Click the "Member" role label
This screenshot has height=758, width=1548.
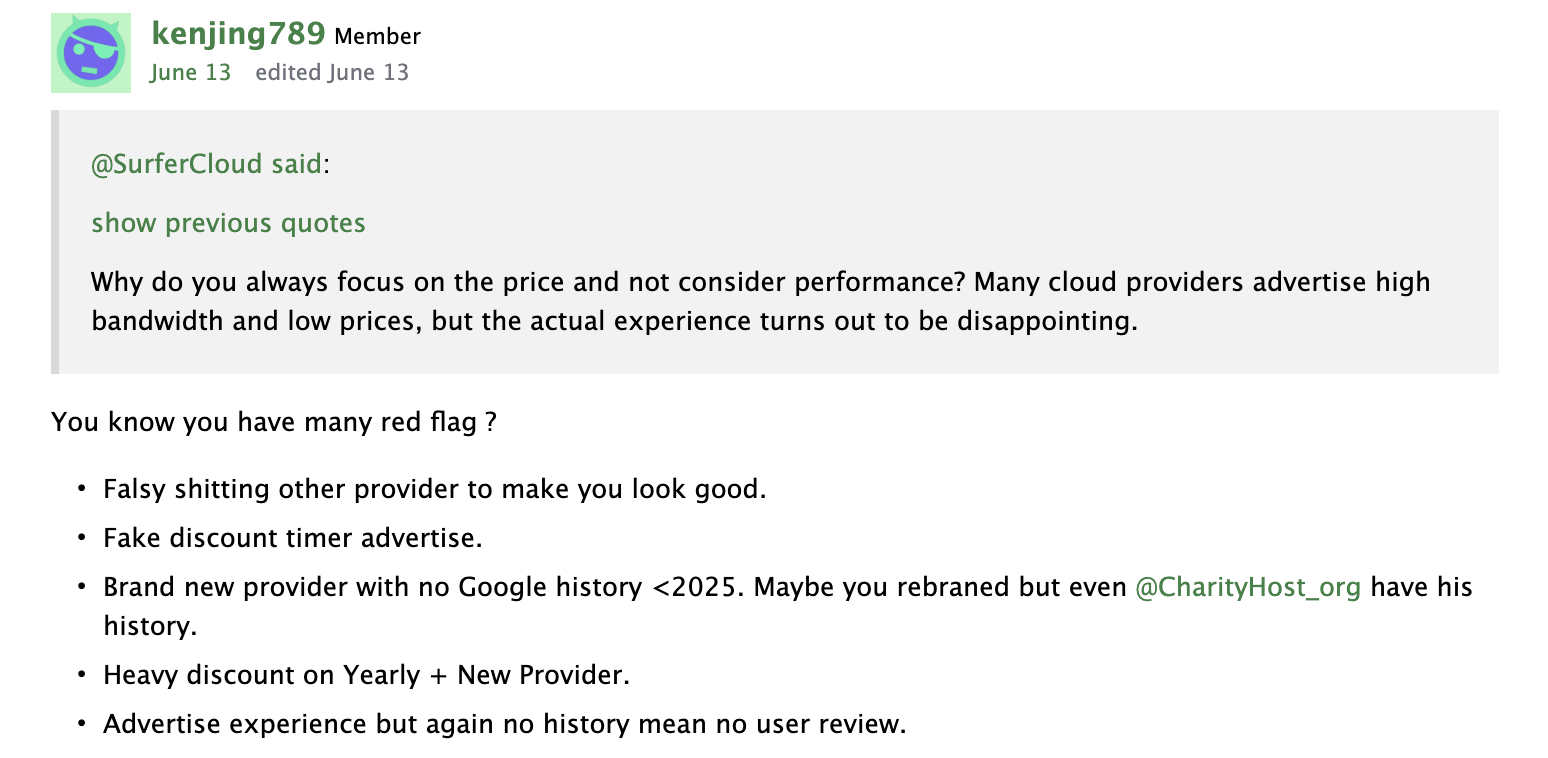[x=377, y=37]
